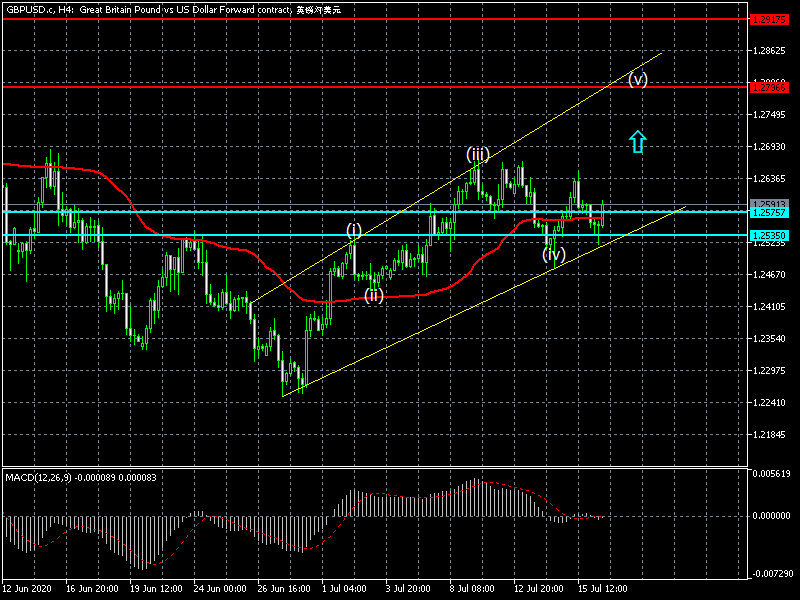This screenshot has height=600, width=800.
Task: Click the red 1.29175 price label
Action: (770, 19)
